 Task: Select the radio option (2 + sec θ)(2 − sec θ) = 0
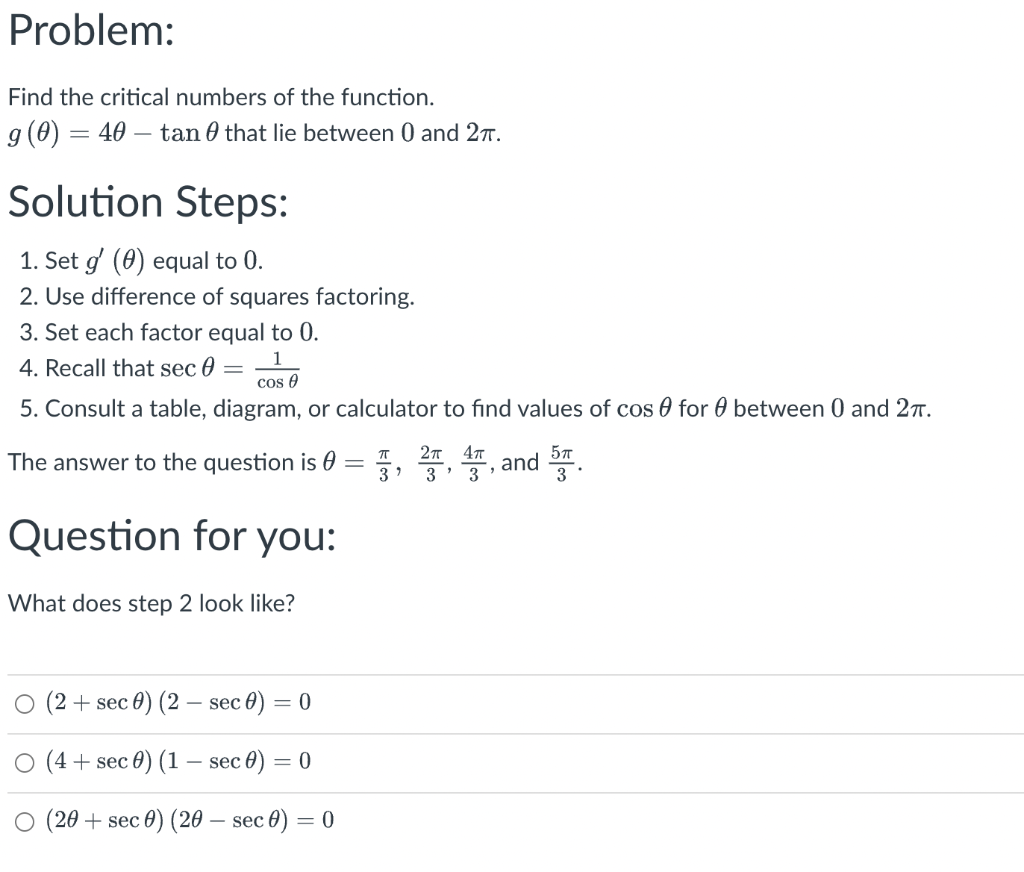23,703
